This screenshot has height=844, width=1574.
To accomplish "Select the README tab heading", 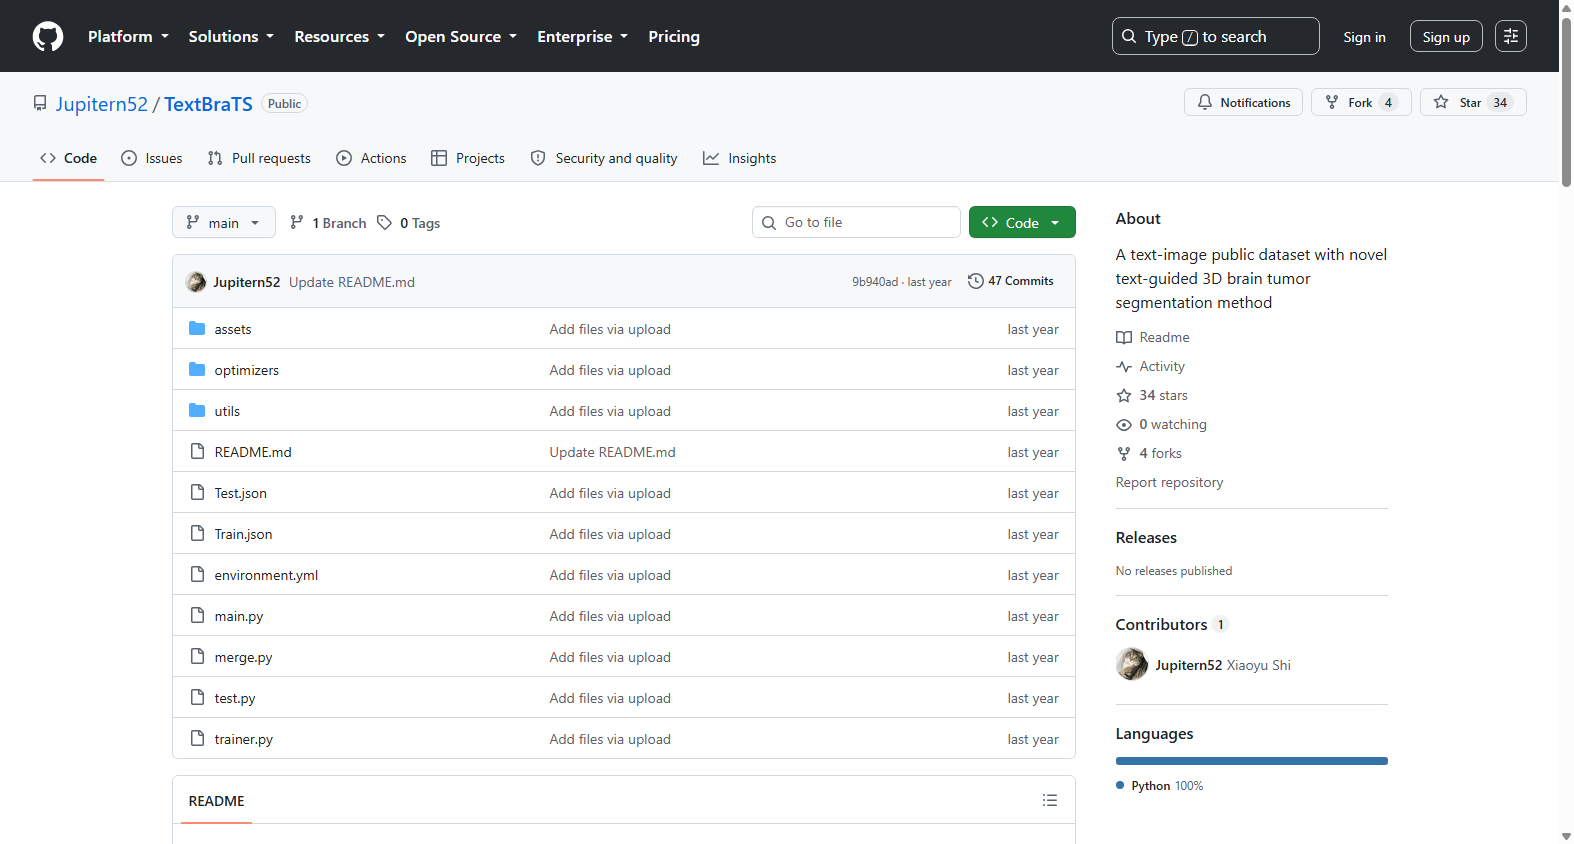I will coord(216,801).
